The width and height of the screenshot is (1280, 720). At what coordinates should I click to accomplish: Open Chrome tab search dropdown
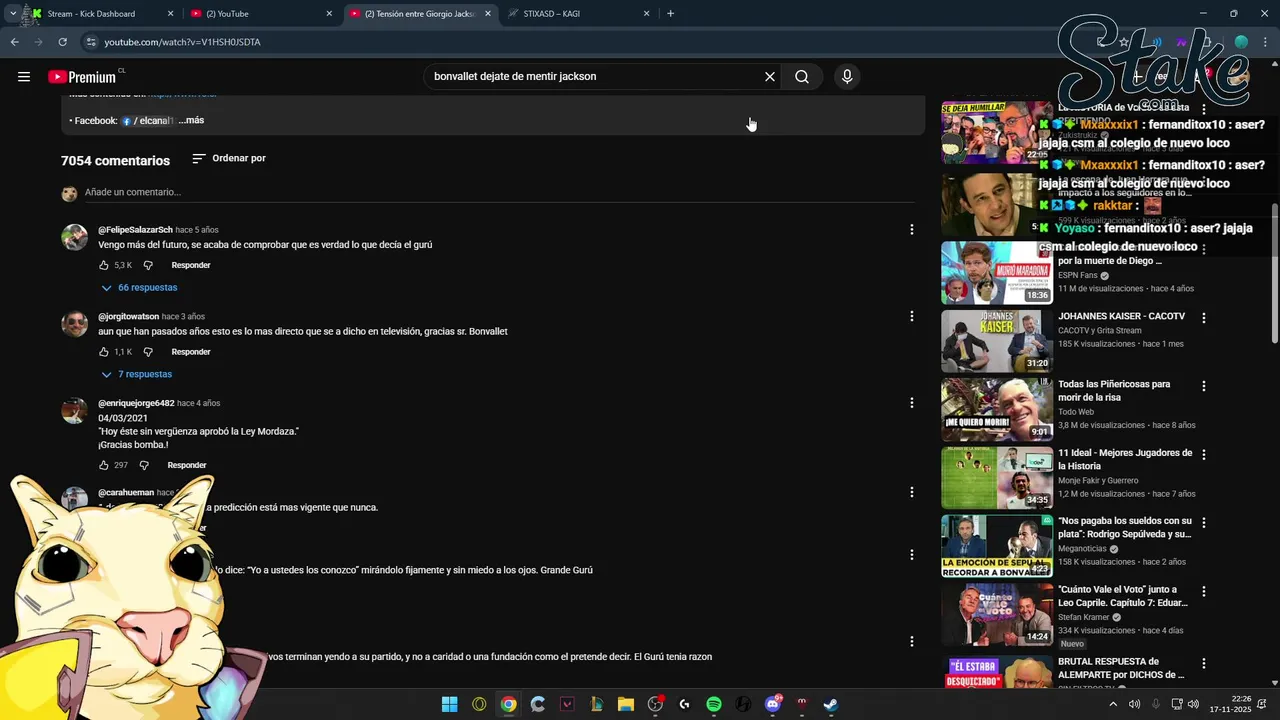coord(12,14)
